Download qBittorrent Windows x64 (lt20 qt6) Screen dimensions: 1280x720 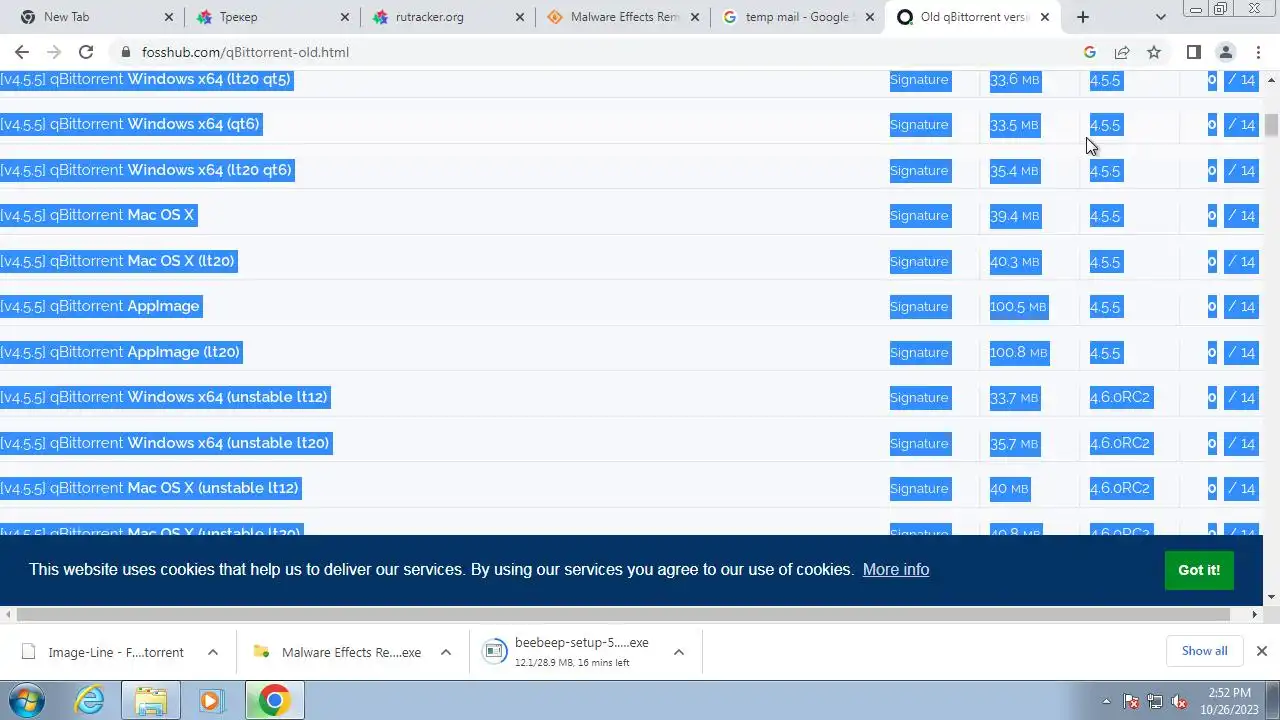(x=146, y=170)
